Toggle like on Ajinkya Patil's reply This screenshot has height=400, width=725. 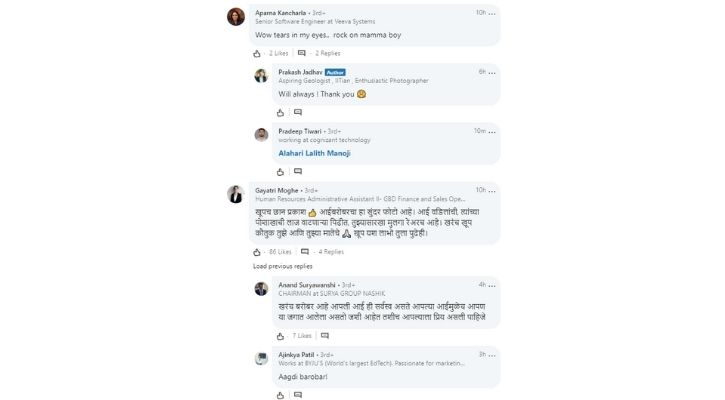pyautogui.click(x=281, y=394)
